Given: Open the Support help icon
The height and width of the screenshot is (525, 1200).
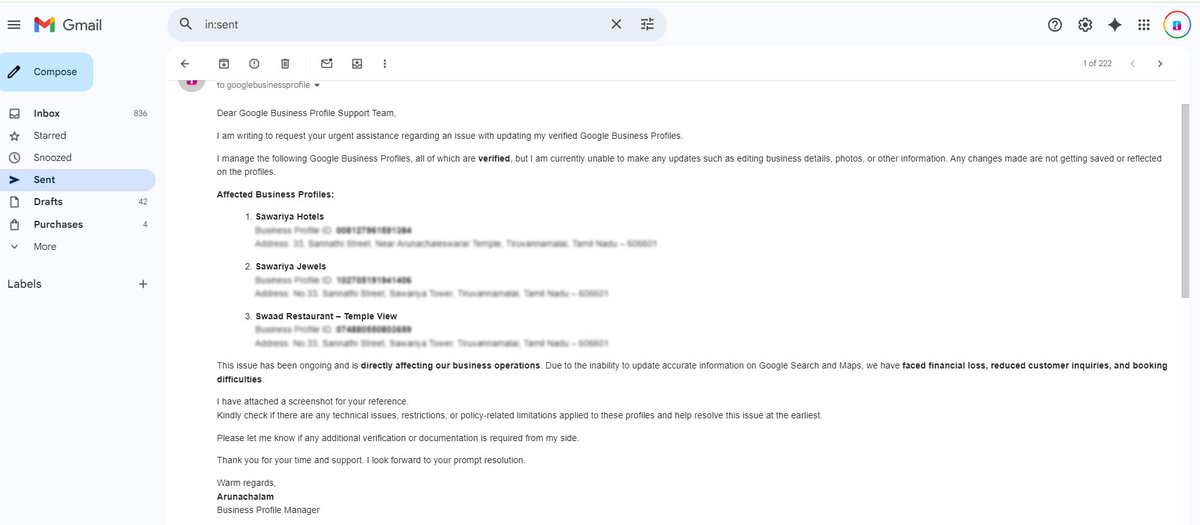Looking at the screenshot, I should coord(1055,25).
